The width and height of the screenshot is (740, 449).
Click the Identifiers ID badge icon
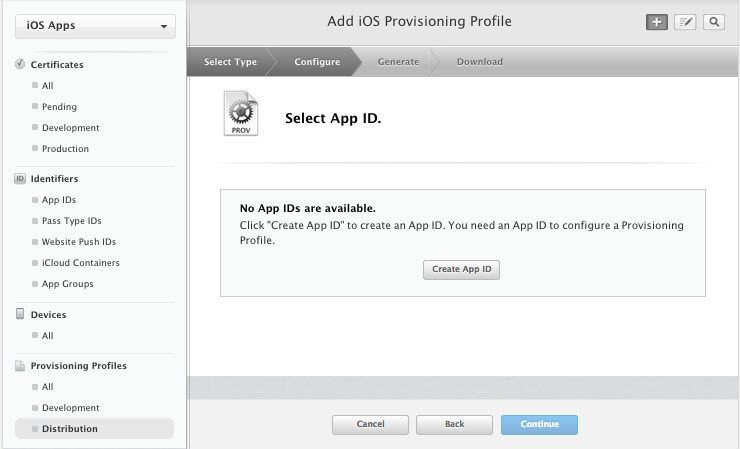point(20,178)
